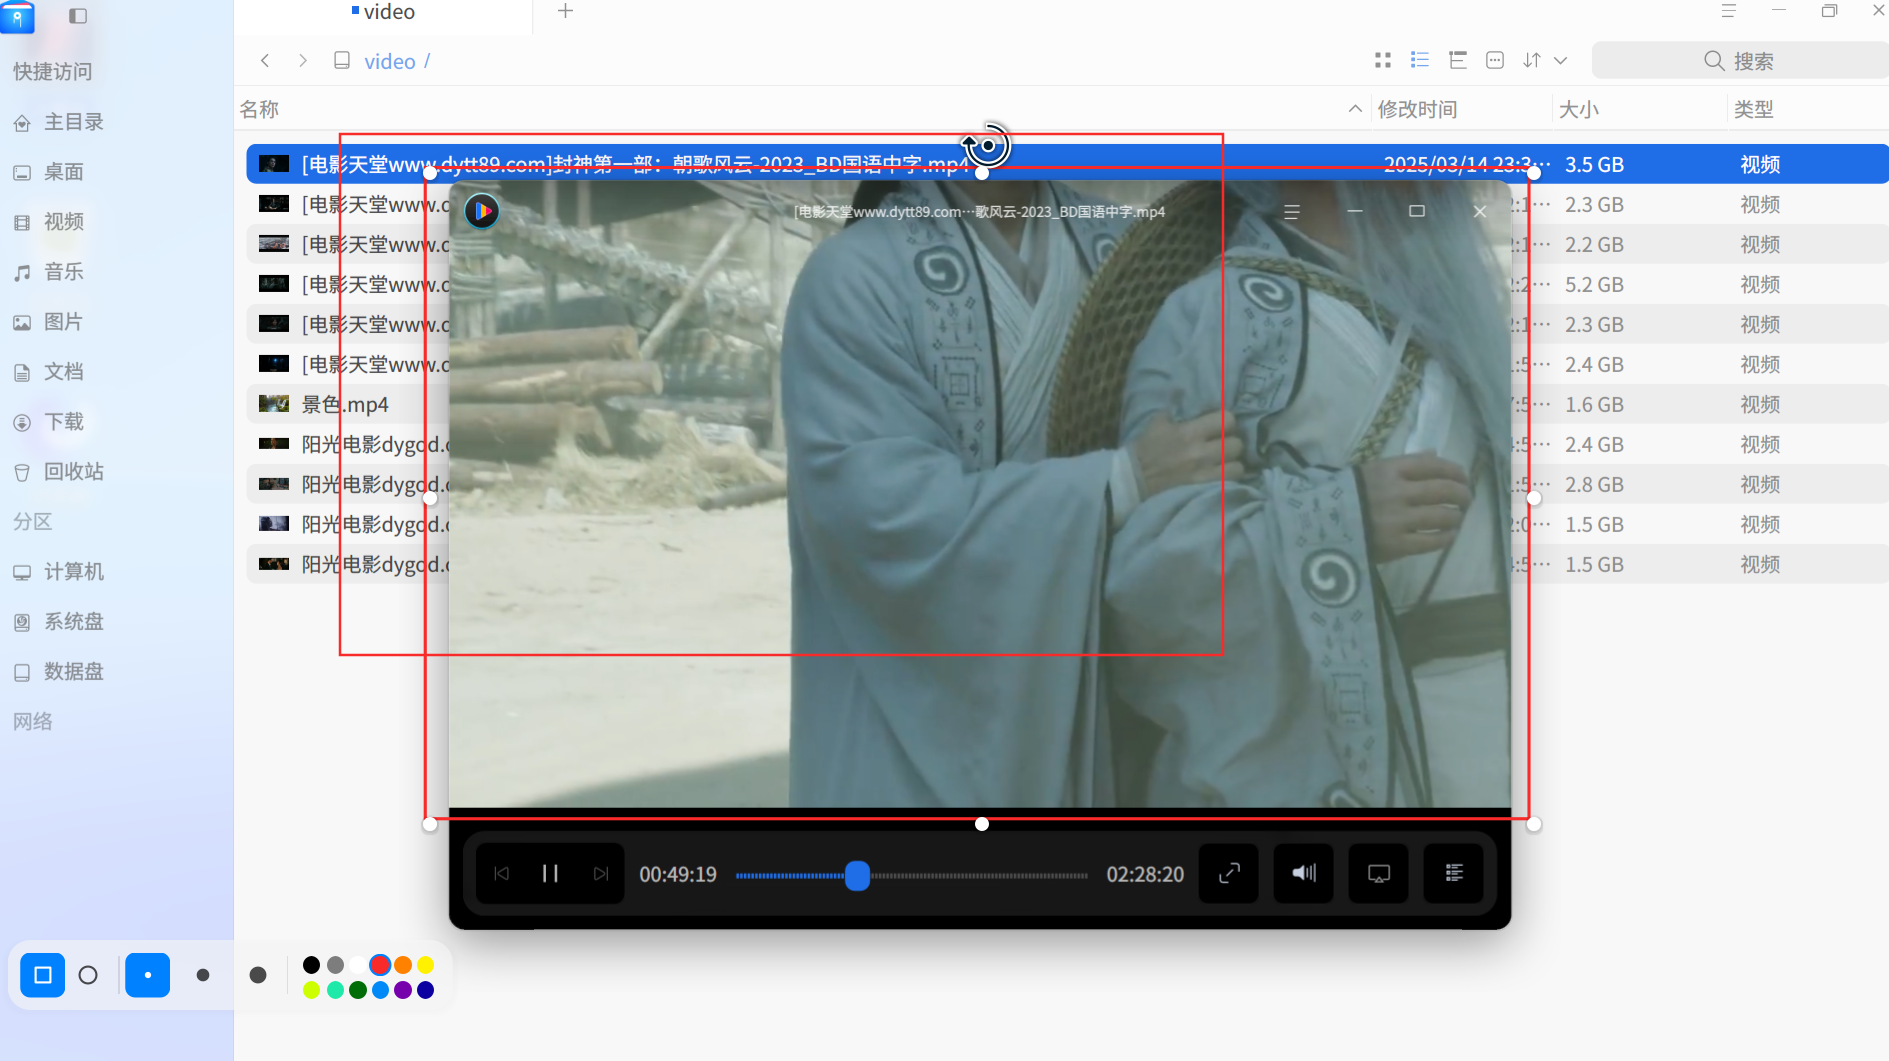Pick the orange color swatch
The height and width of the screenshot is (1061, 1889).
pyautogui.click(x=403, y=965)
